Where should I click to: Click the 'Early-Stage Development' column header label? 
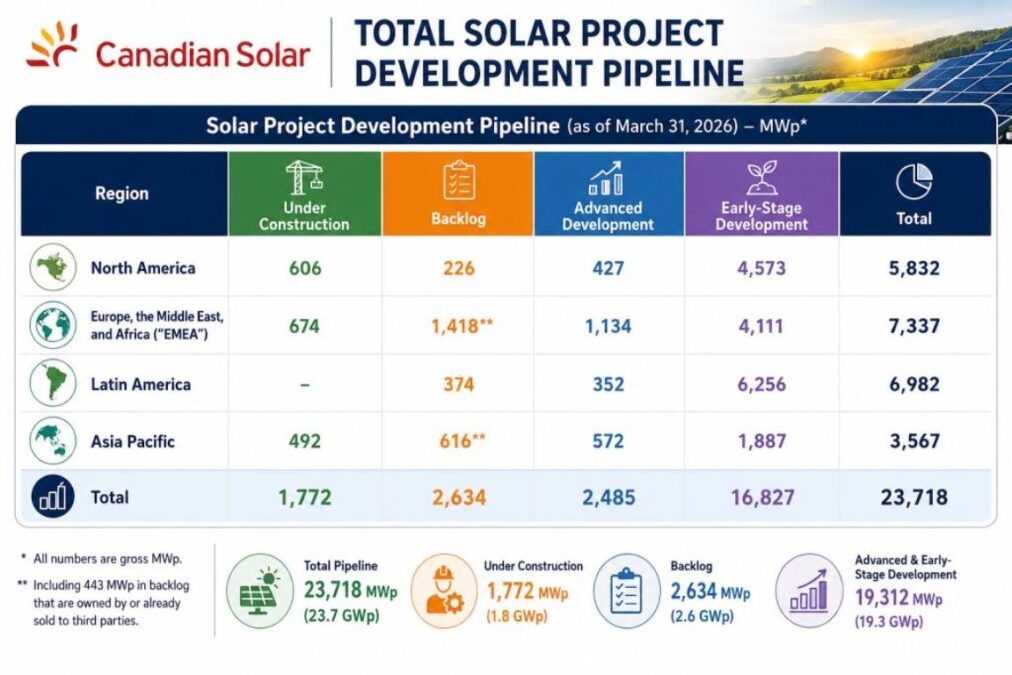pos(762,216)
